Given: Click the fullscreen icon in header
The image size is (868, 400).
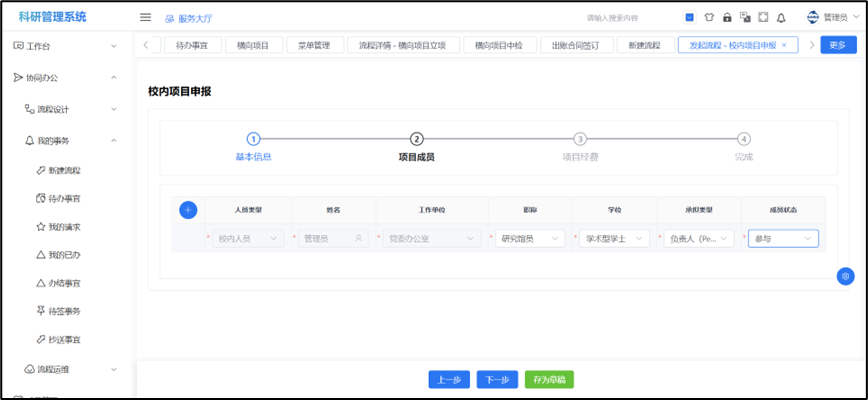Looking at the screenshot, I should (763, 17).
